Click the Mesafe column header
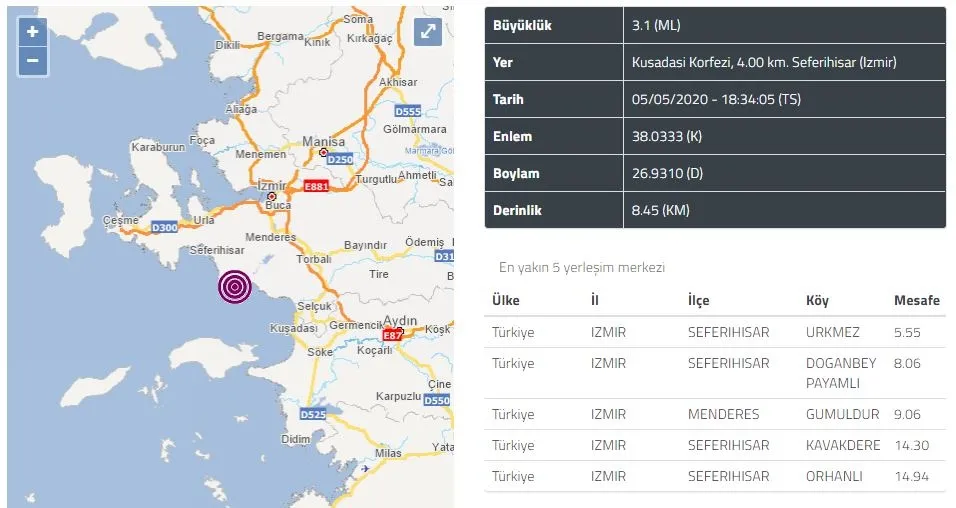This screenshot has width=956, height=508. [916, 300]
